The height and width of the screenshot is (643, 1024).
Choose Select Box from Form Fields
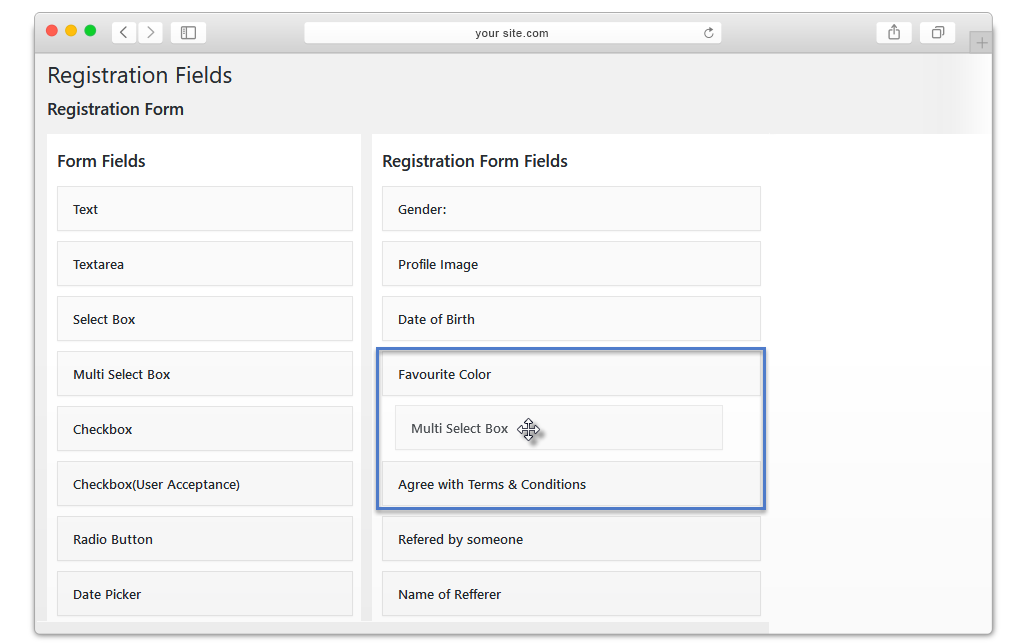pos(205,319)
